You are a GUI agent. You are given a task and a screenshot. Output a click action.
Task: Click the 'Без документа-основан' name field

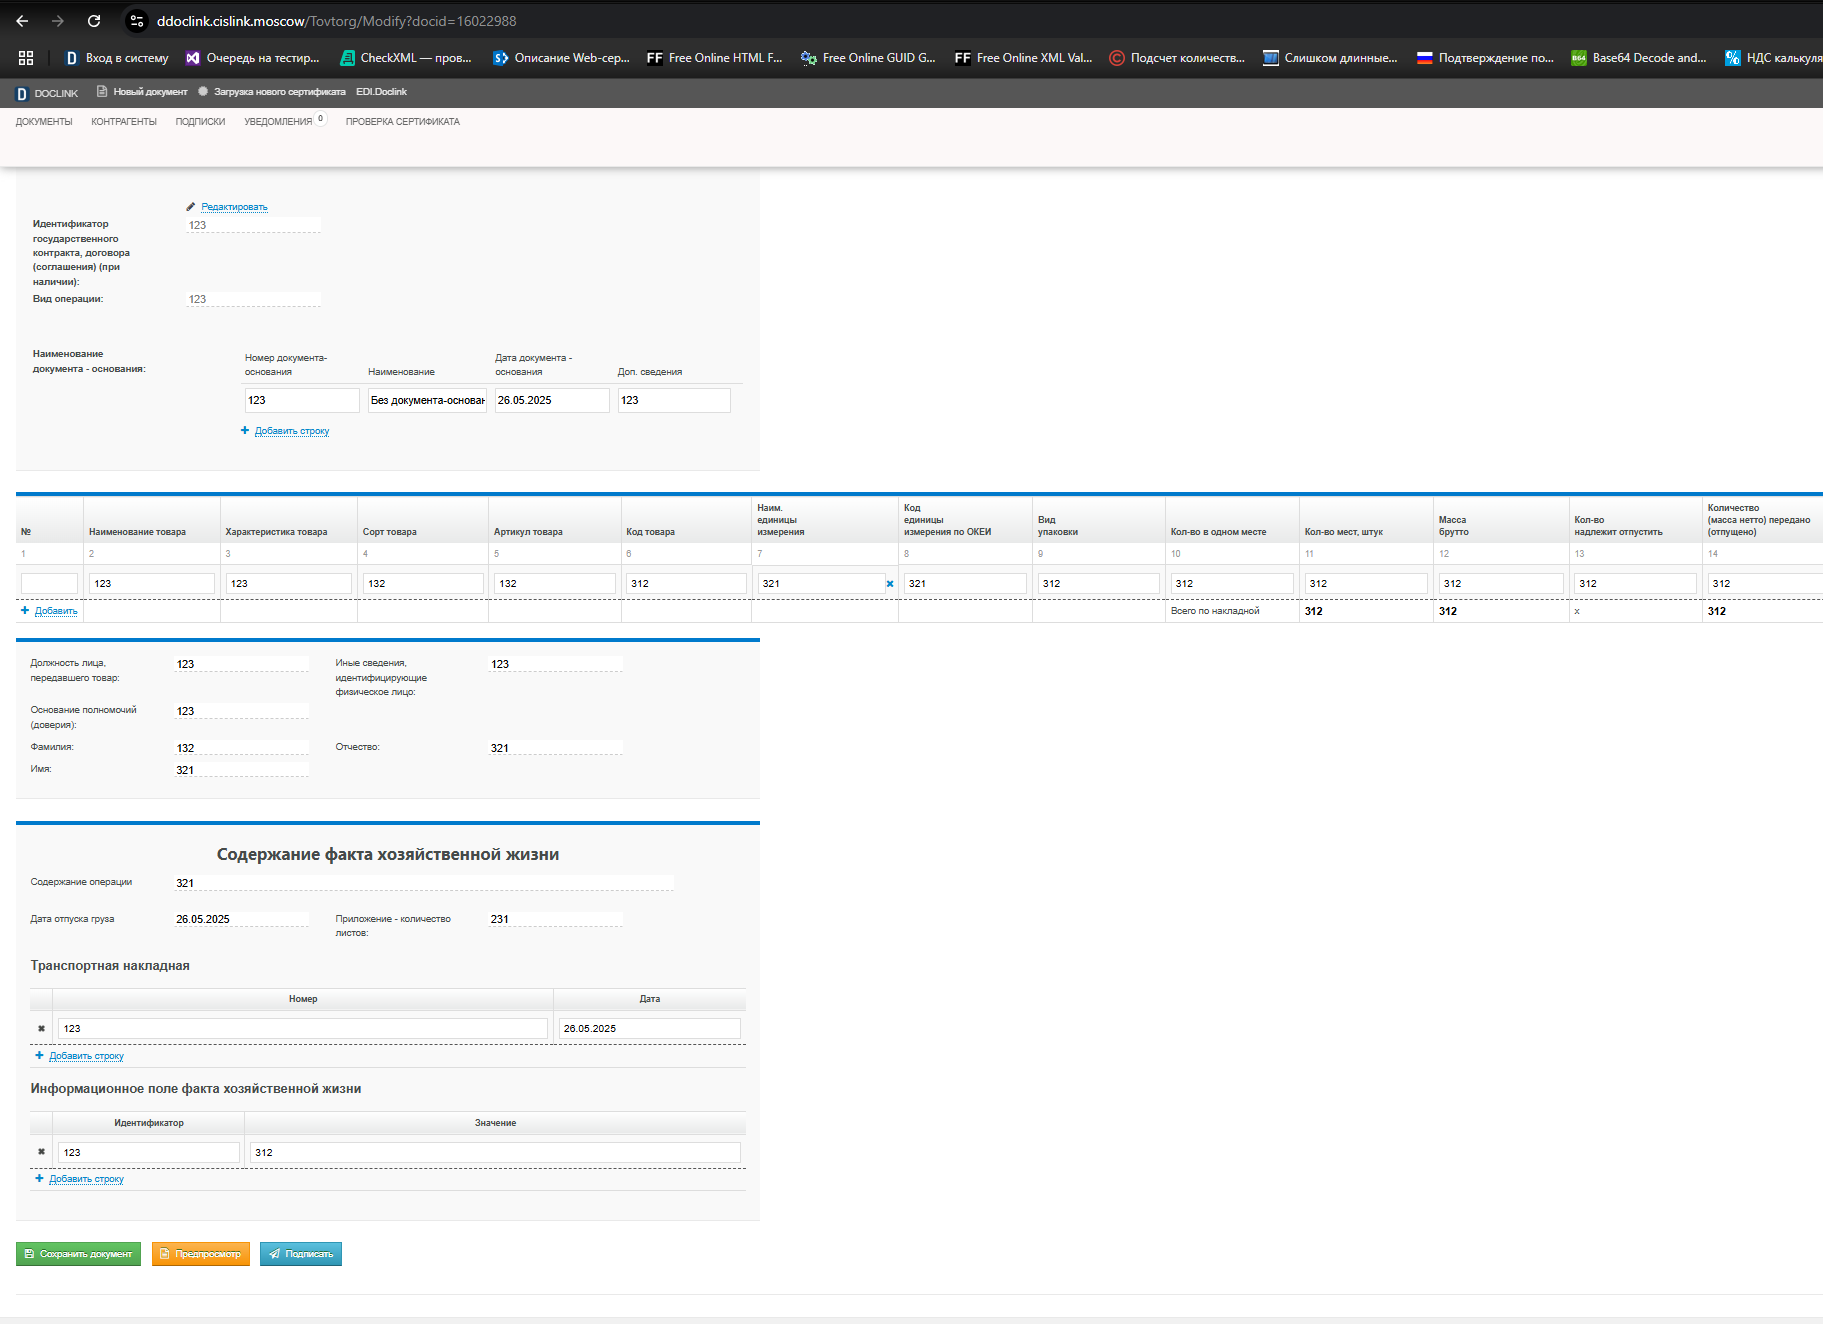tap(427, 400)
